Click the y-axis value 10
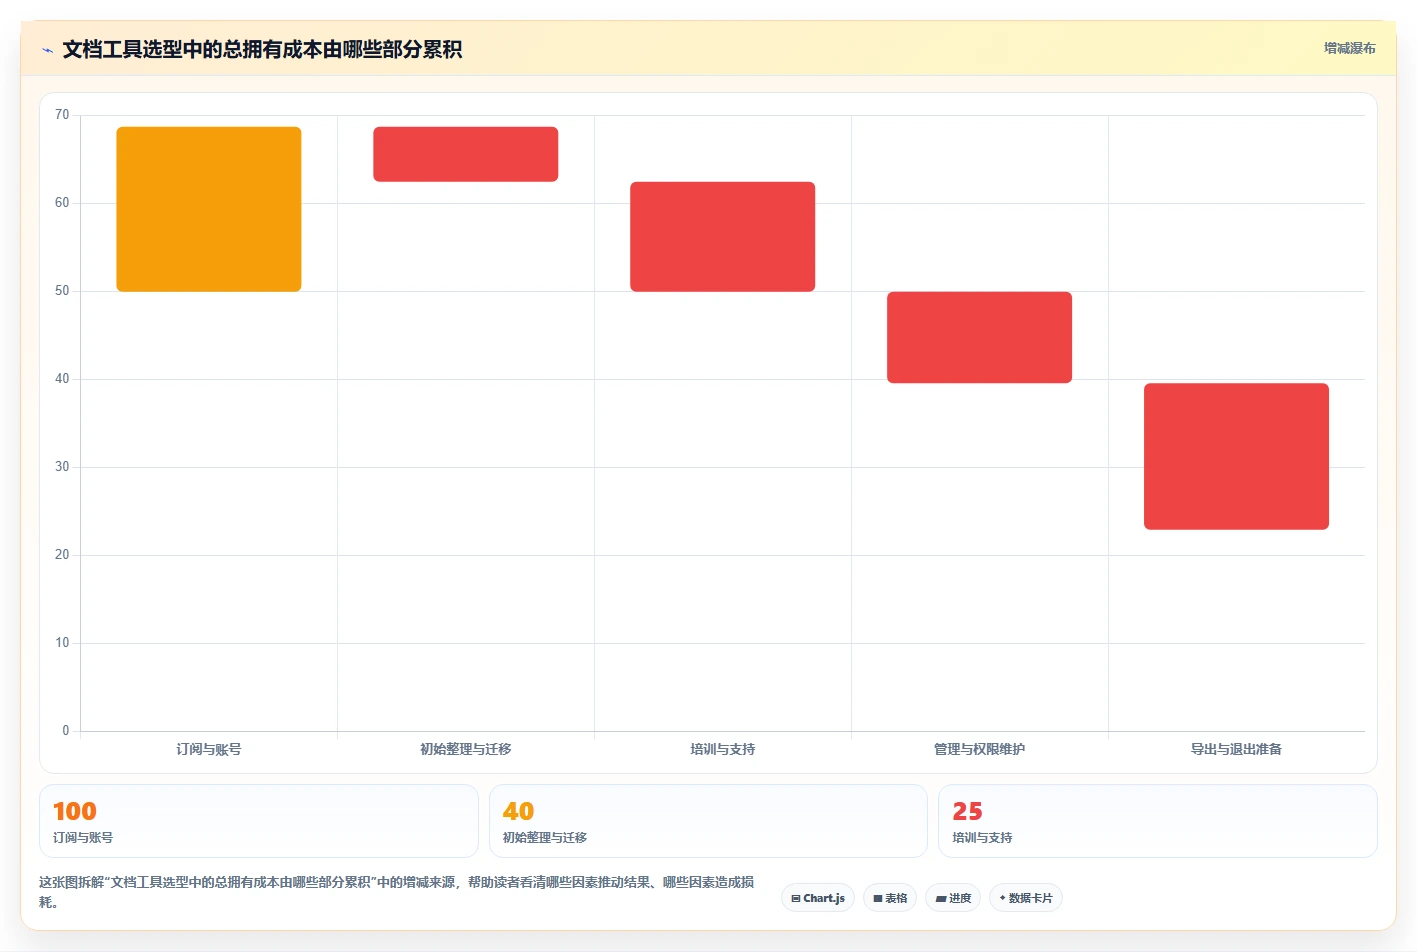1417x952 pixels. pyautogui.click(x=62, y=643)
